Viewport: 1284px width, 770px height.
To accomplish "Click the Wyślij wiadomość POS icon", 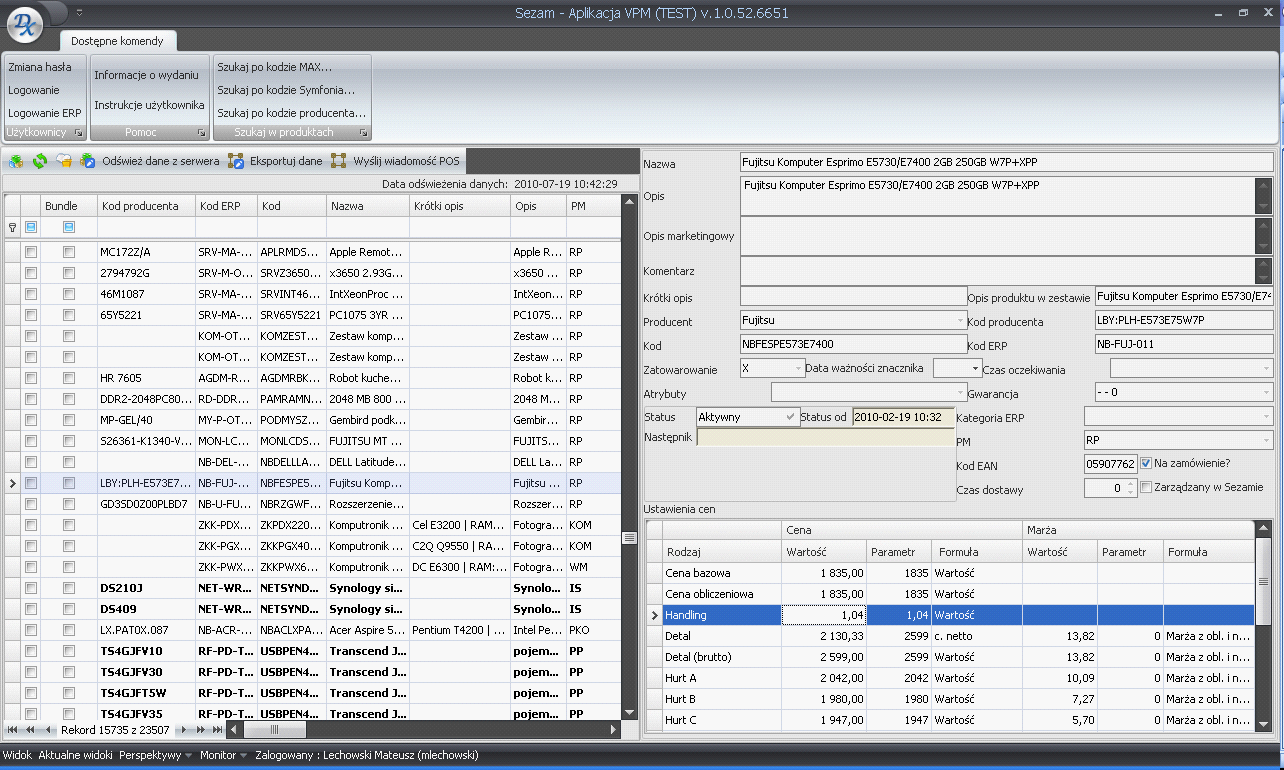I will (339, 161).
